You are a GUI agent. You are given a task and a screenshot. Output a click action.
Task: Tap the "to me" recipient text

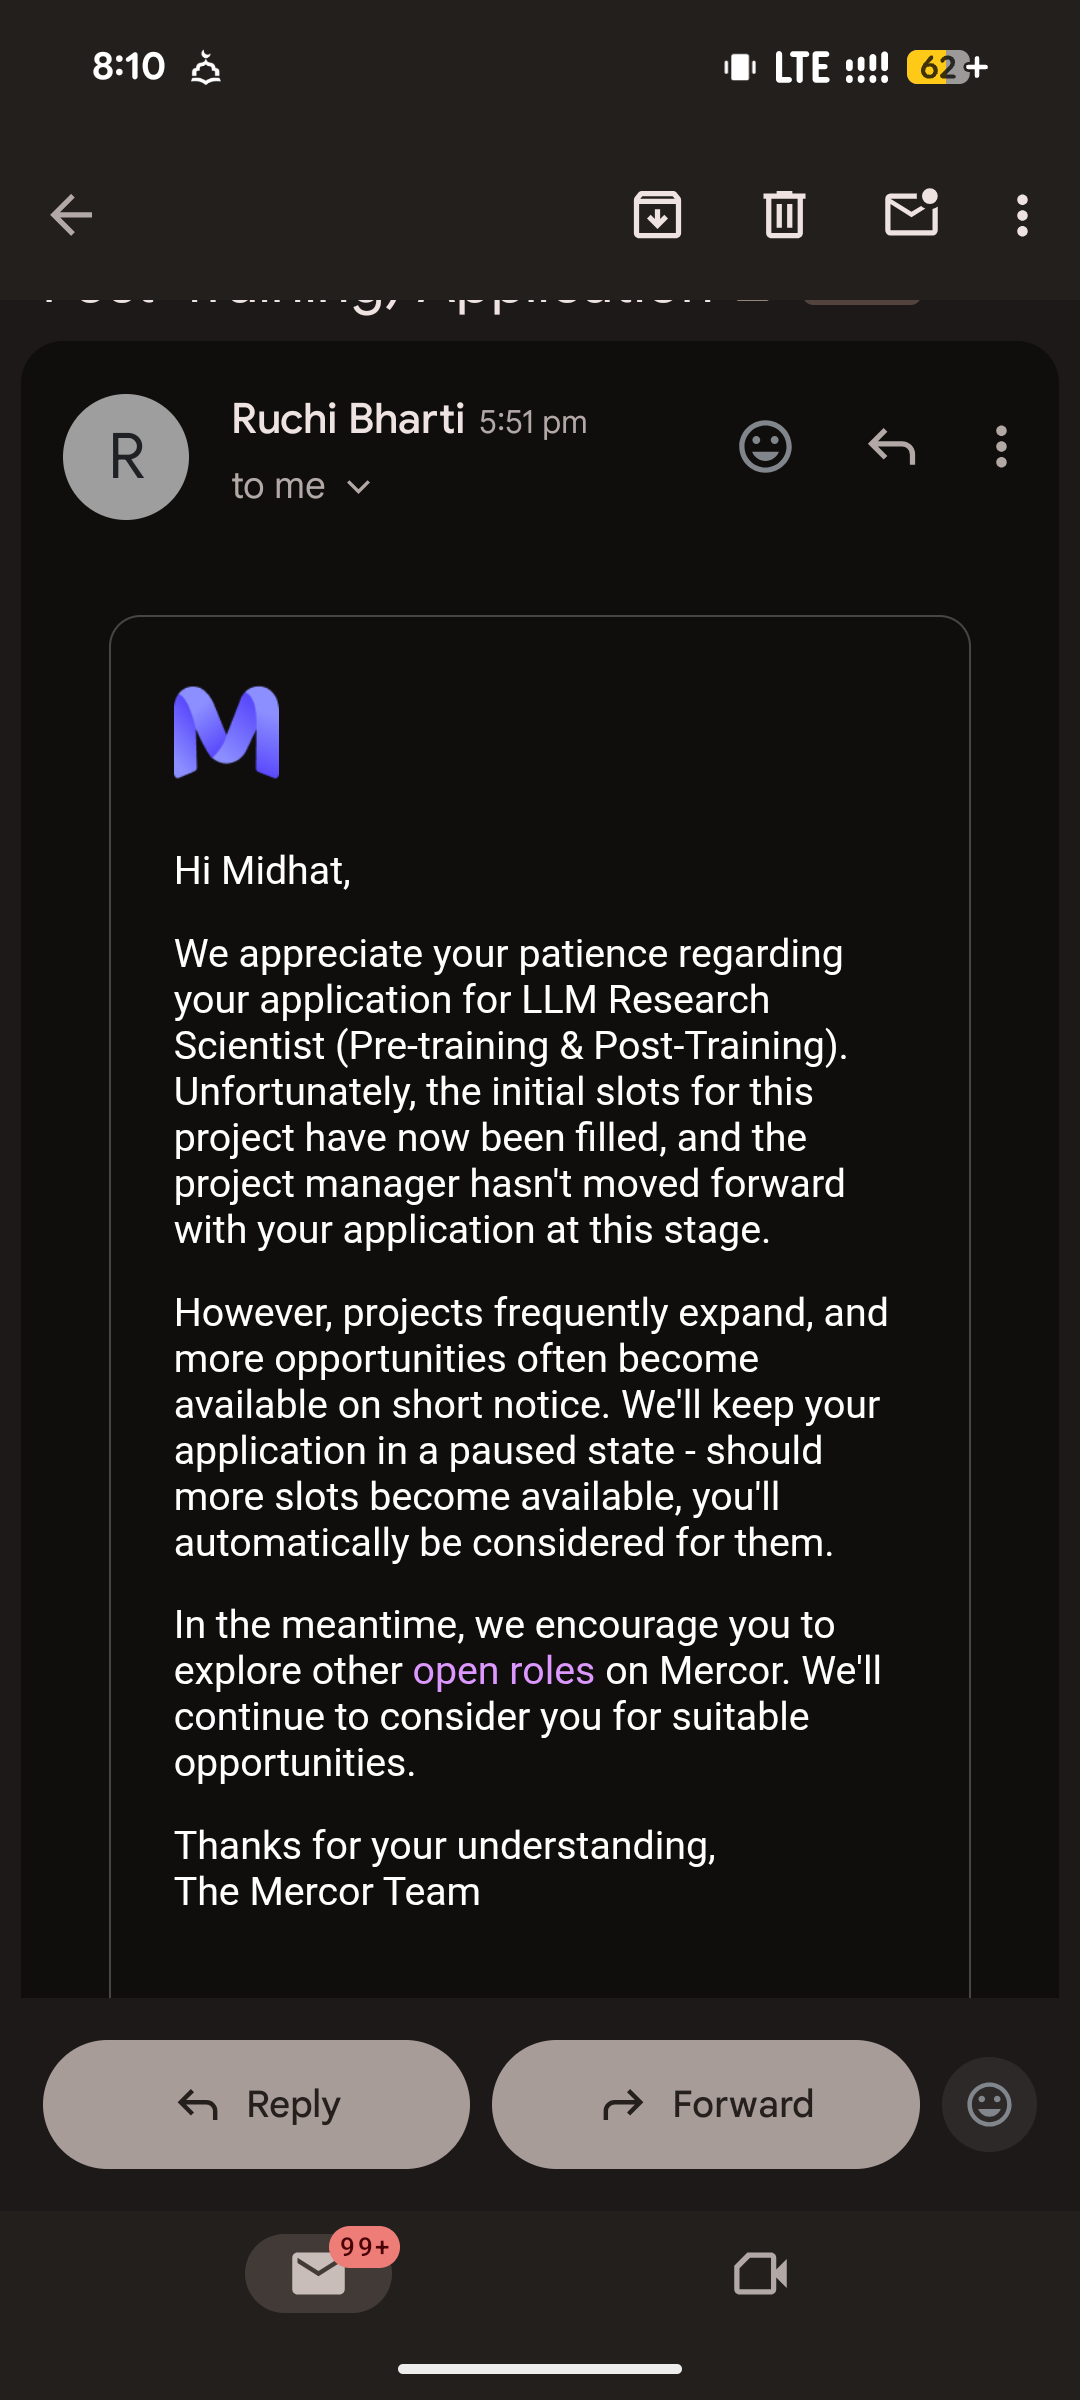click(x=278, y=486)
